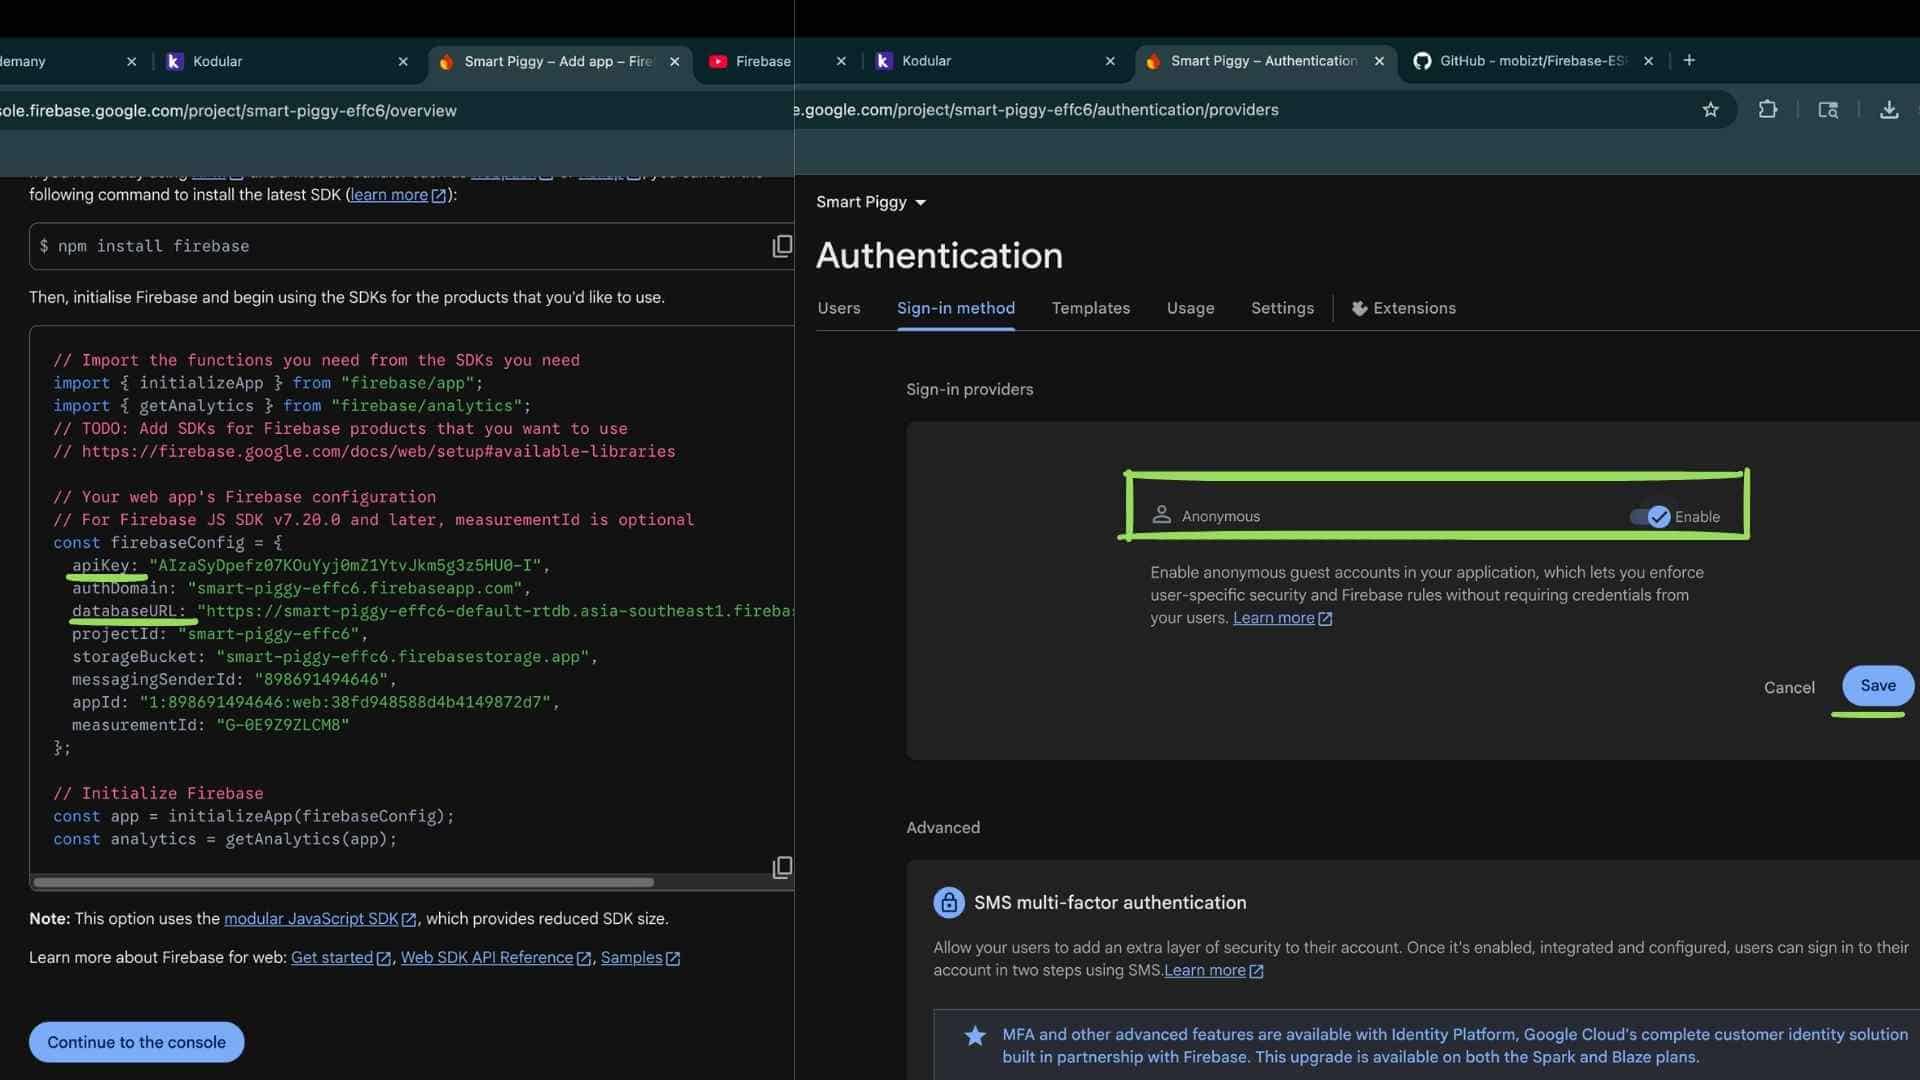Click the right window address bar URL

[1037, 110]
